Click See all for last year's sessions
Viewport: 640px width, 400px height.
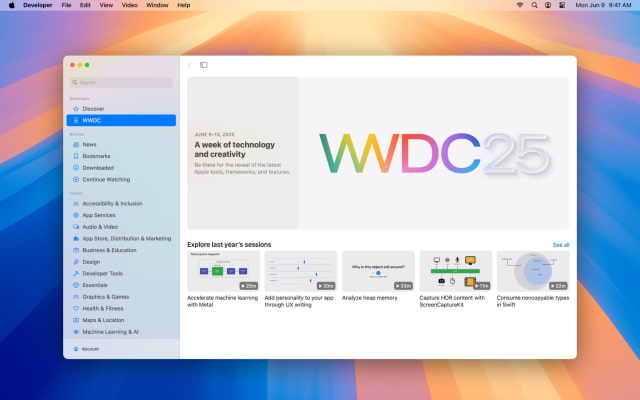click(561, 244)
